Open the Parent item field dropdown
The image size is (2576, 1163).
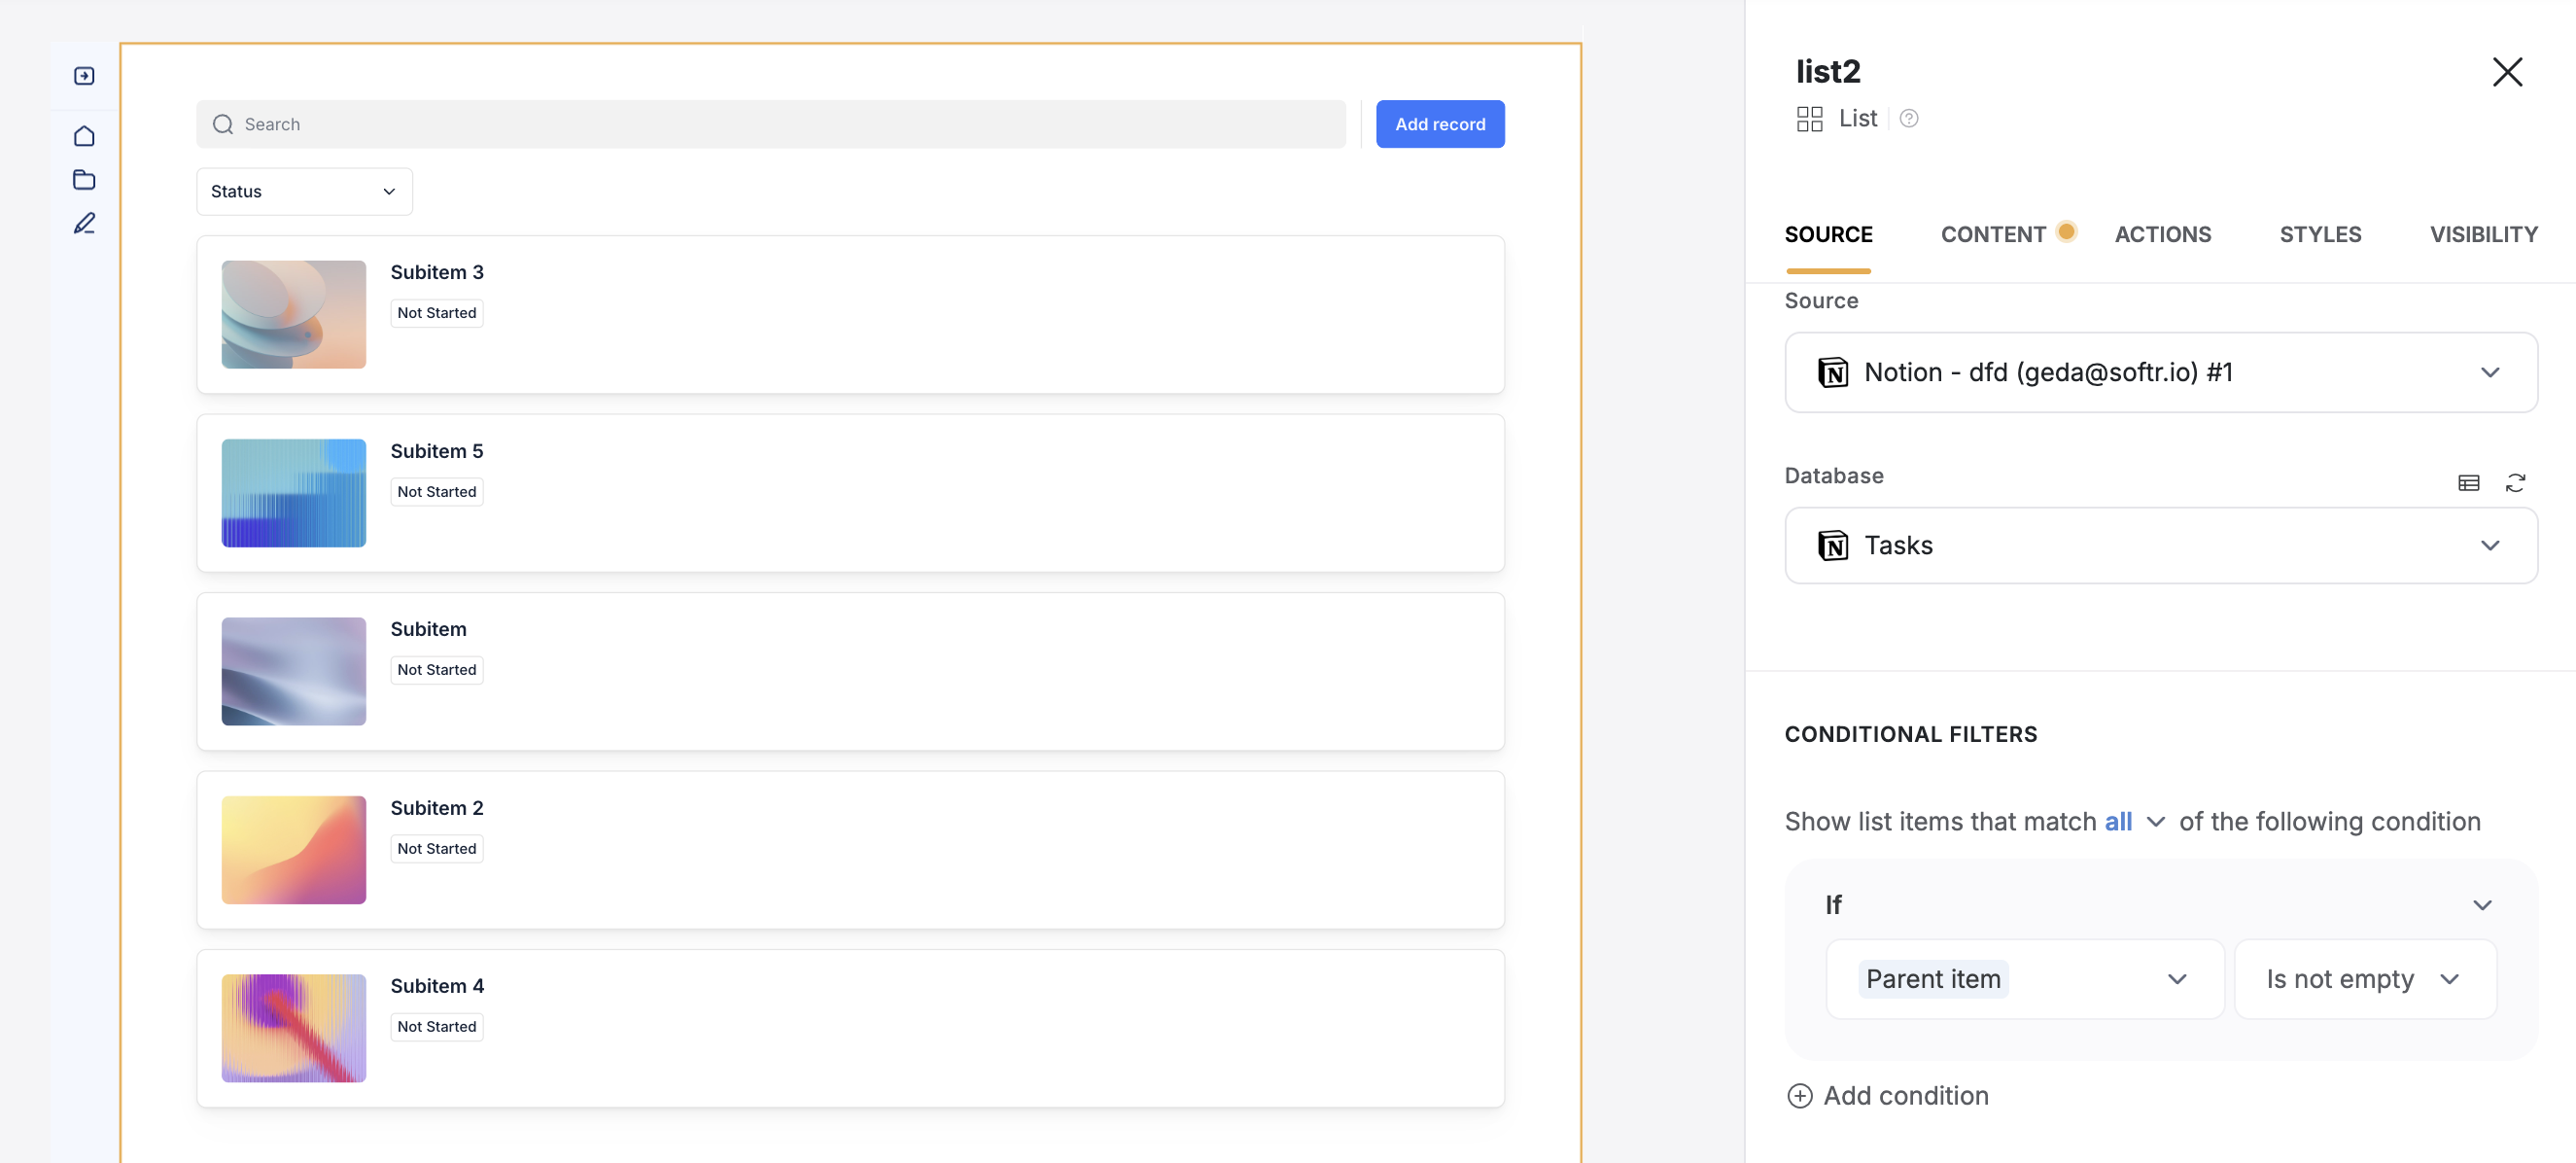point(2024,979)
